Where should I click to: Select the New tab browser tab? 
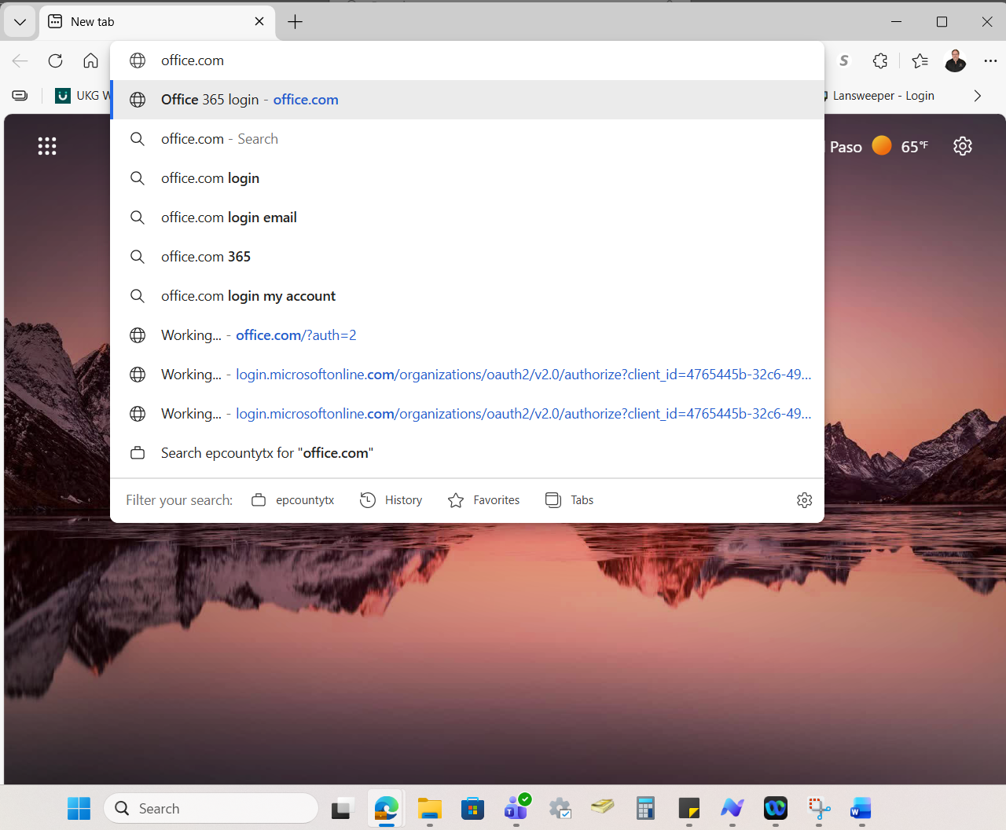pyautogui.click(x=157, y=22)
